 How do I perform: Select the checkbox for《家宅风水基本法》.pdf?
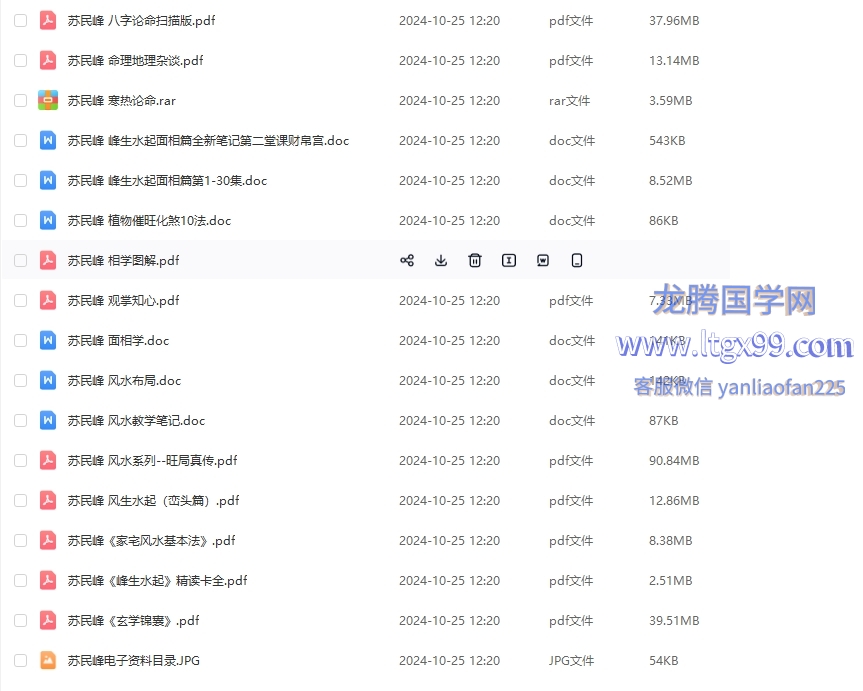coord(20,541)
